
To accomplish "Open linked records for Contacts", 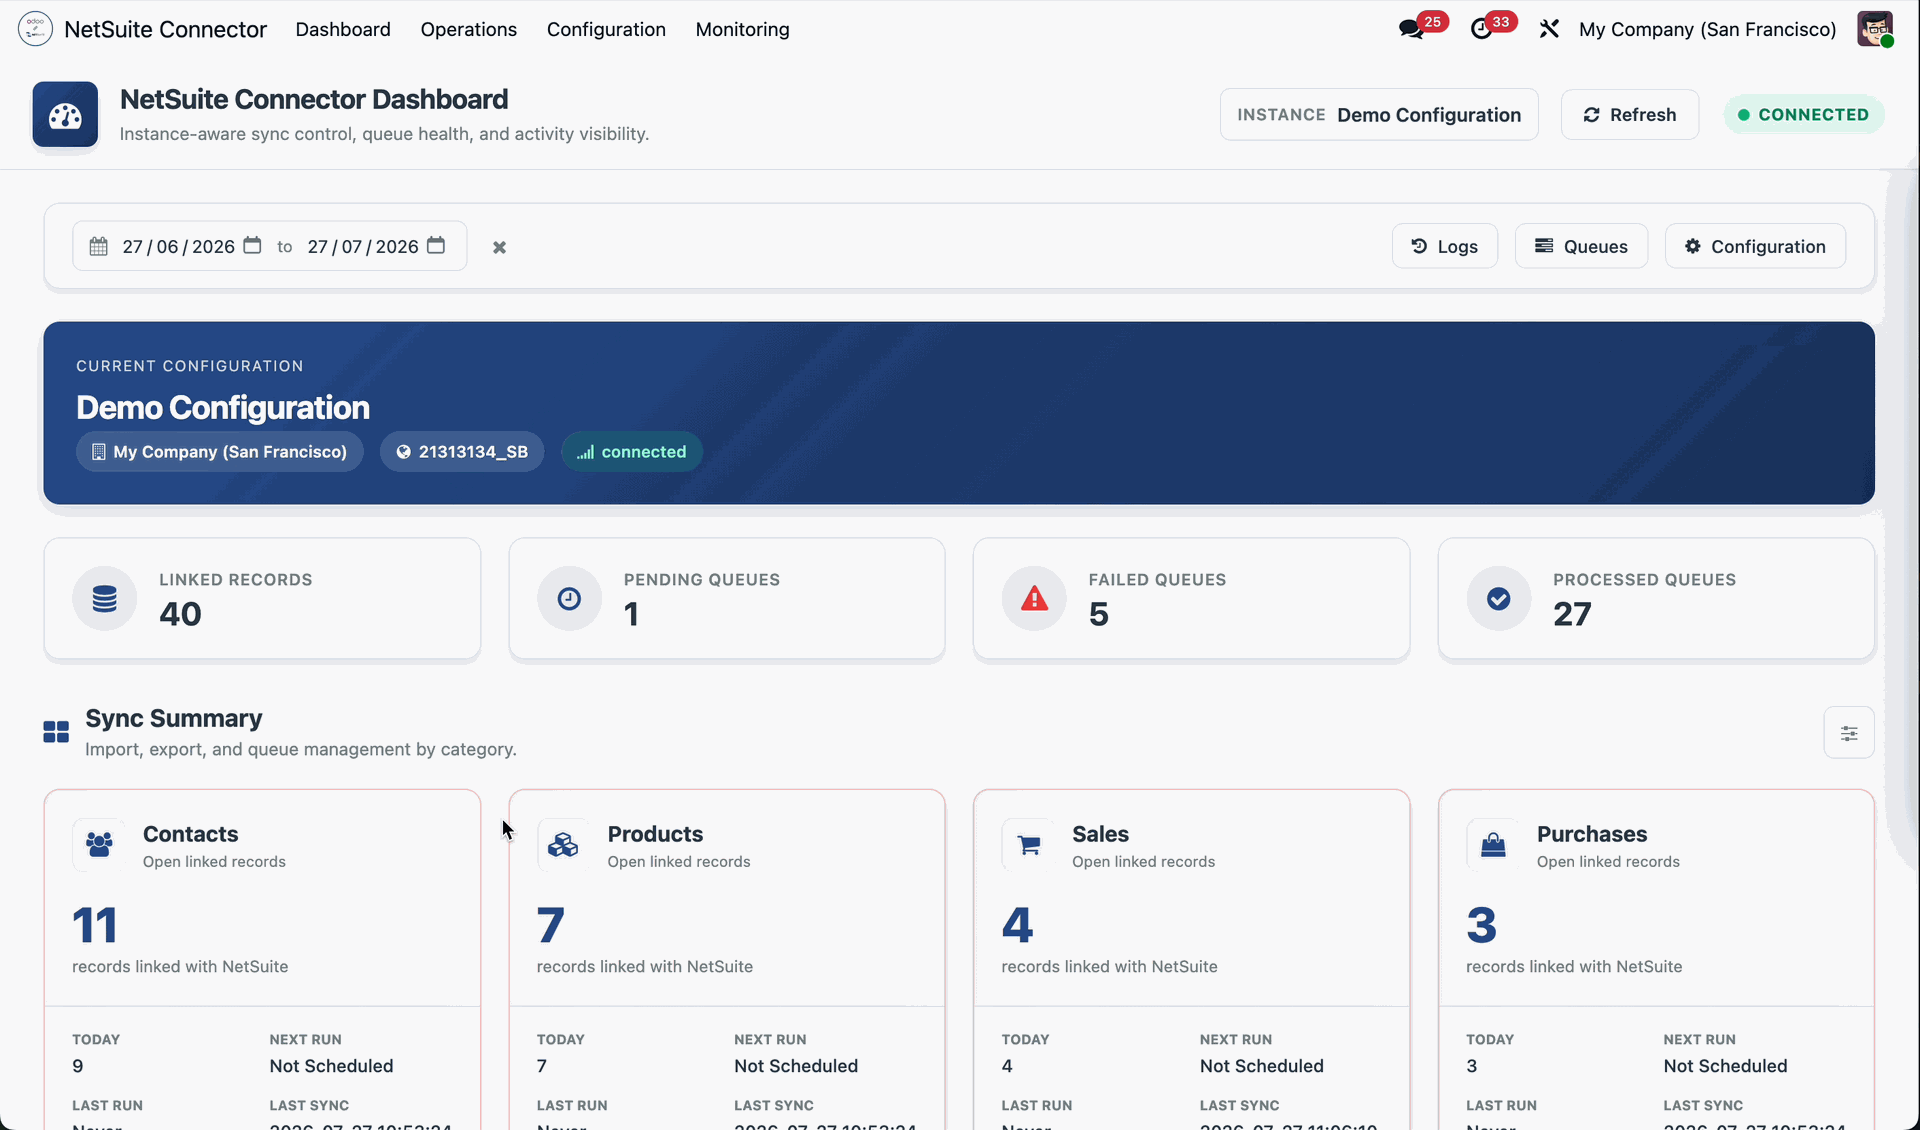I will pos(214,862).
